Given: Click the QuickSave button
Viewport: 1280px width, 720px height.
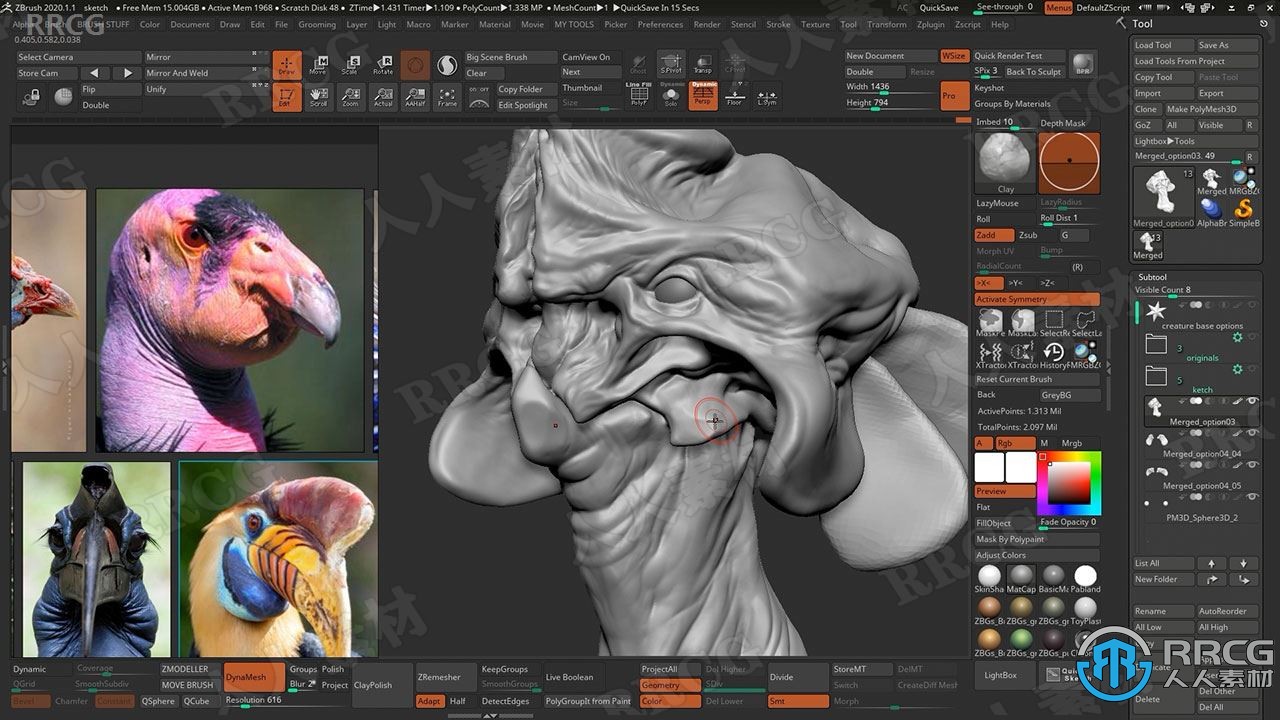Looking at the screenshot, I should pyautogui.click(x=939, y=8).
